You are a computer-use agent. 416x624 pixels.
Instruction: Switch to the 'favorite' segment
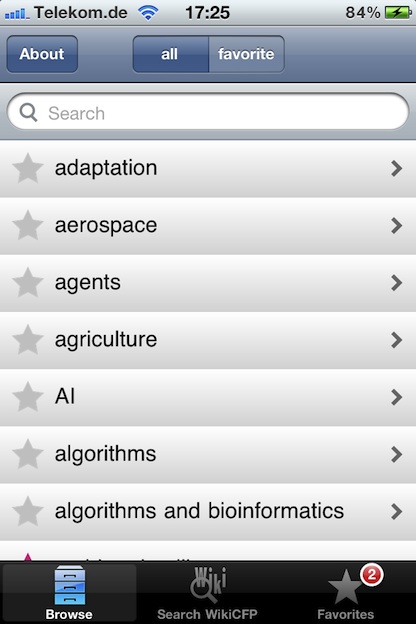[246, 54]
